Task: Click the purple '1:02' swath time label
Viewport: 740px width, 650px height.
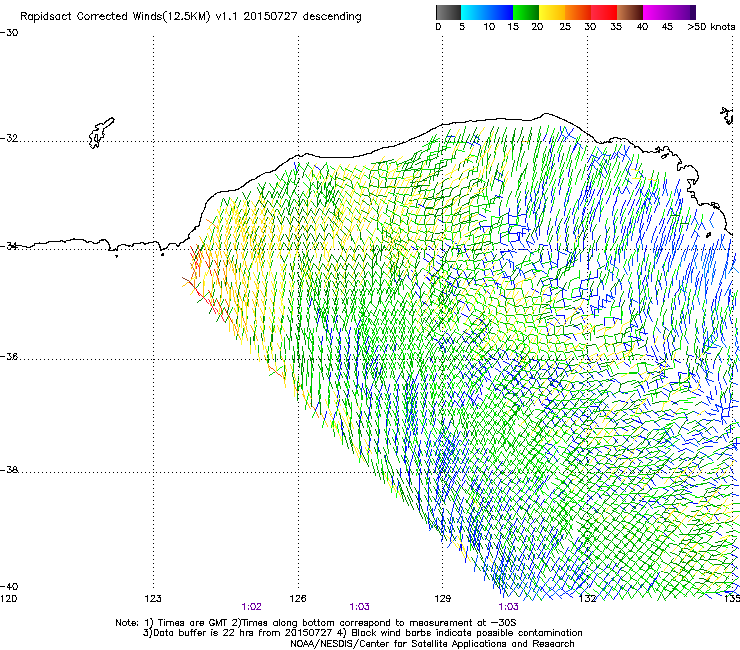Action: point(252,607)
